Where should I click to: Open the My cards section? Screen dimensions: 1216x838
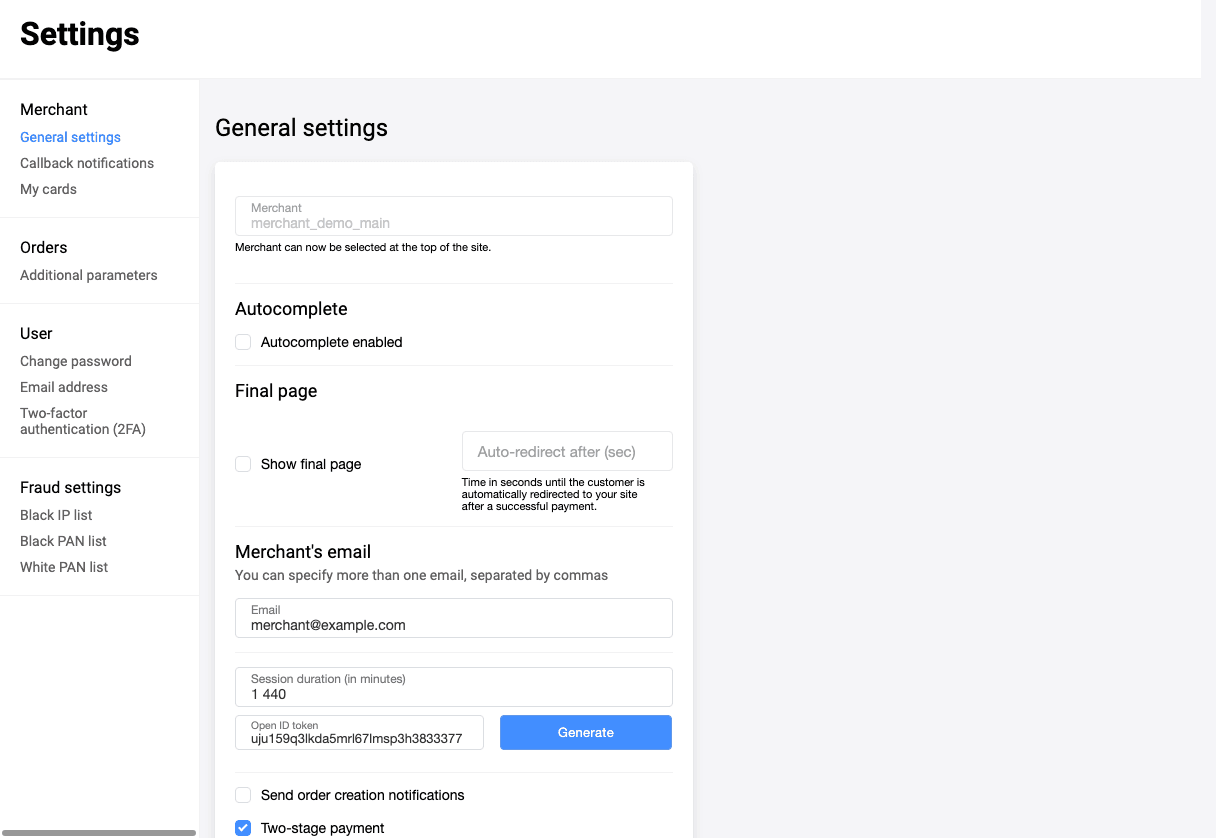(48, 189)
